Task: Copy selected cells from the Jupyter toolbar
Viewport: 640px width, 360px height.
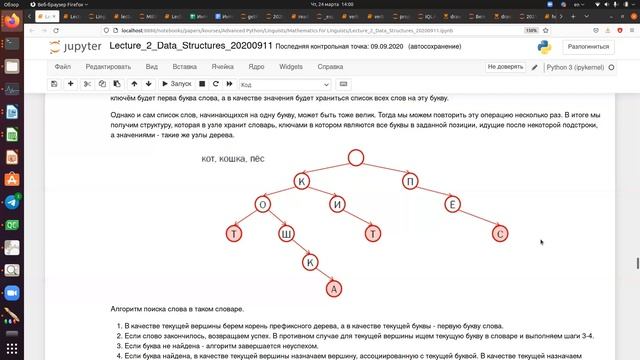Action: tap(102, 84)
